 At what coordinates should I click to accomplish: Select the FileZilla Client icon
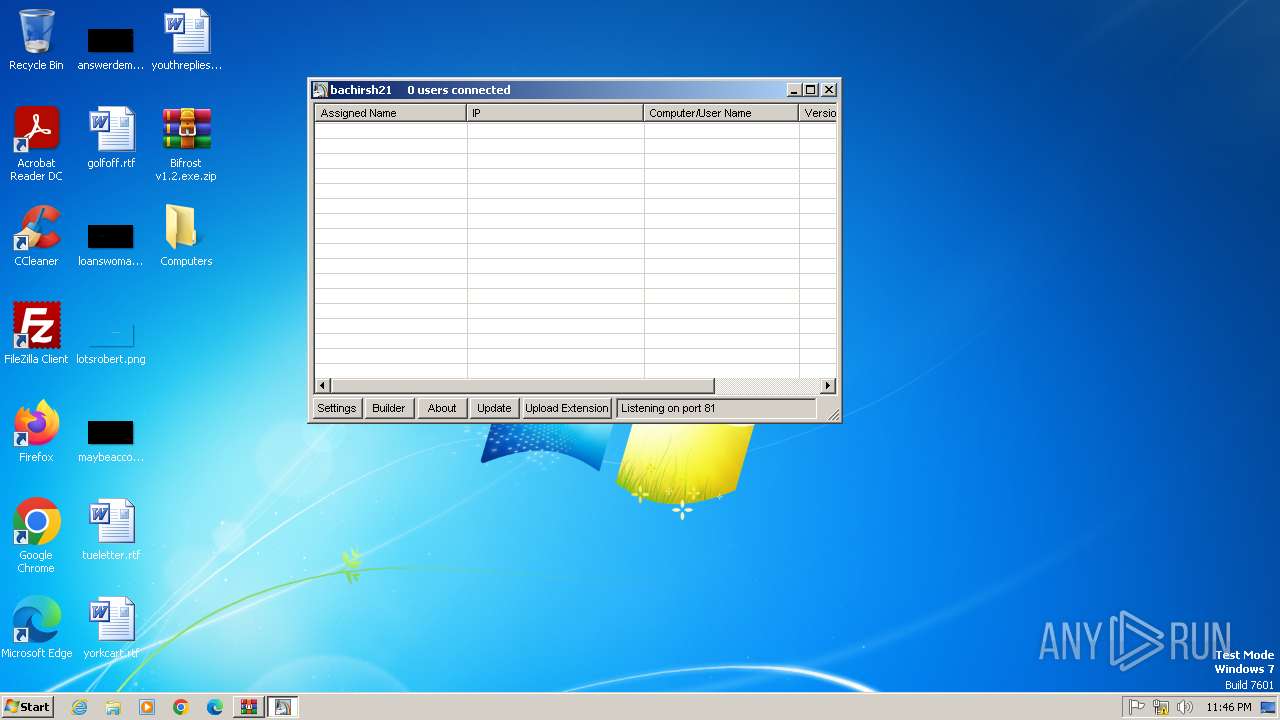tap(36, 334)
